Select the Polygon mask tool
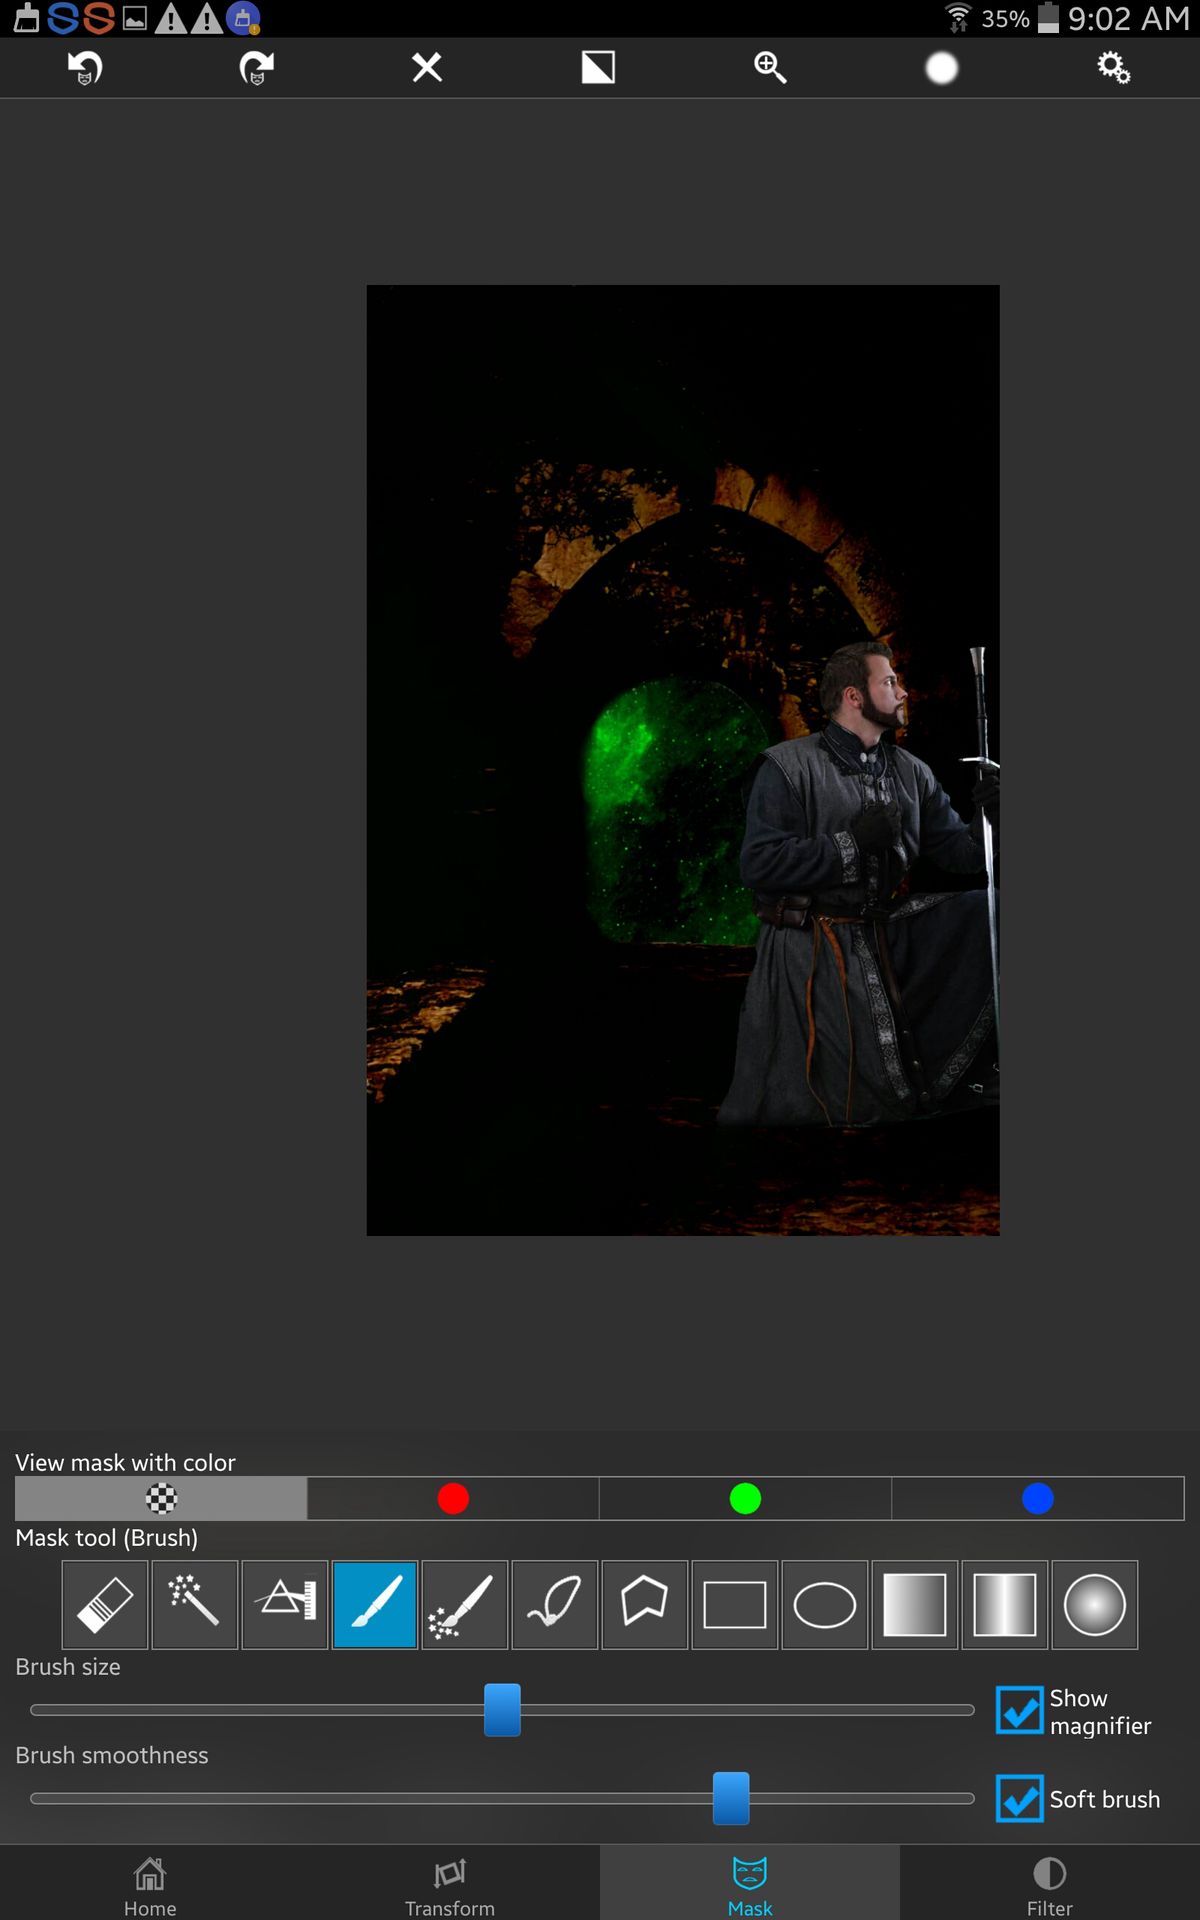This screenshot has height=1920, width=1200. [645, 1605]
